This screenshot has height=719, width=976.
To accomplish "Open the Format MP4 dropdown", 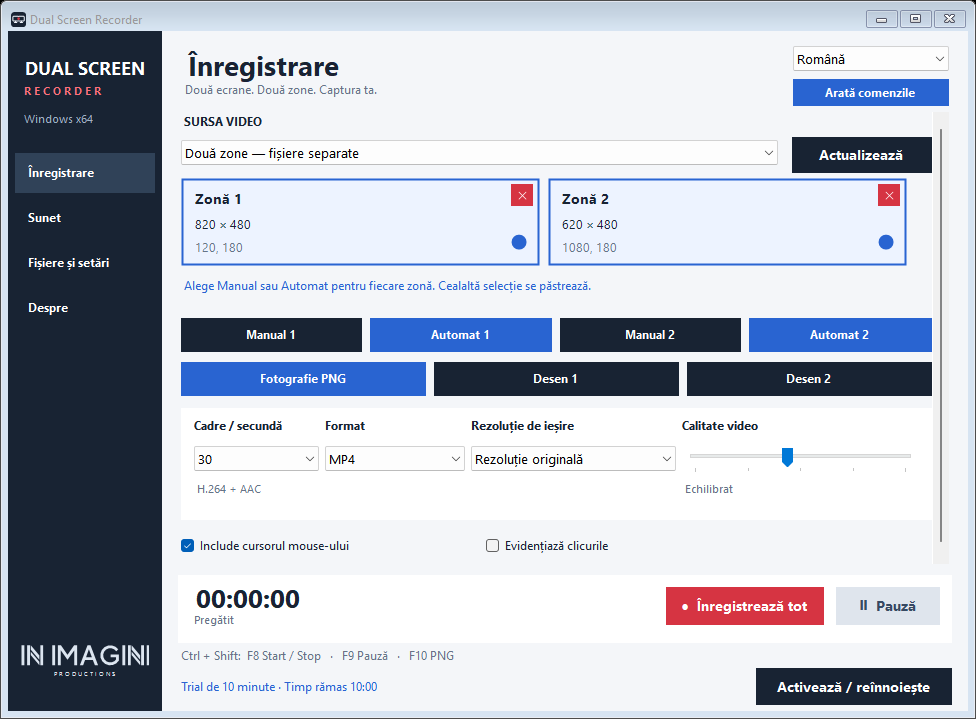I will [395, 459].
